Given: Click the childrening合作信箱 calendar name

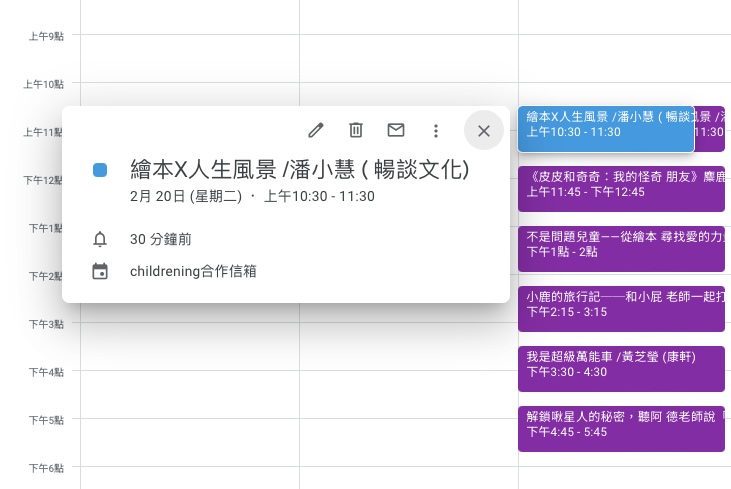Looking at the screenshot, I should tap(193, 271).
